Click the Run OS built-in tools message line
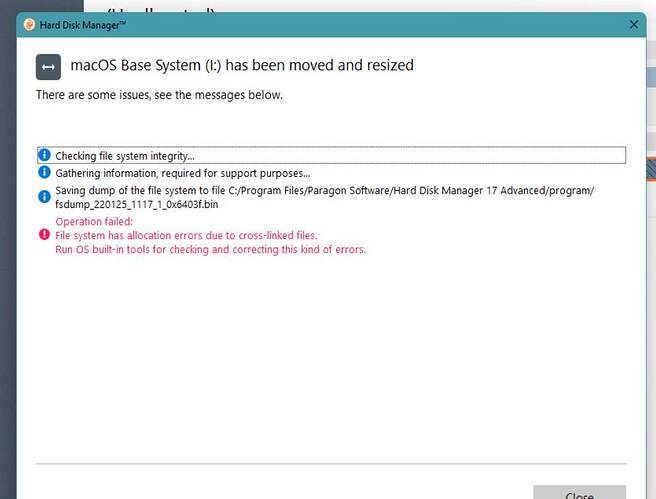The image size is (656, 499). [x=210, y=249]
